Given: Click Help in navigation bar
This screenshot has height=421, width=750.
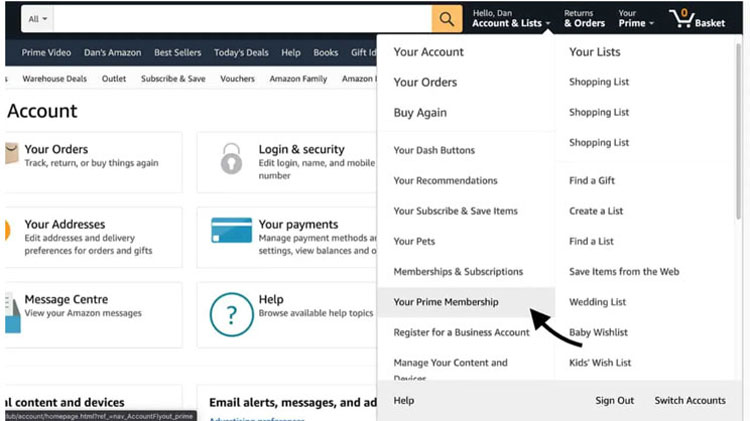Looking at the screenshot, I should coord(291,53).
